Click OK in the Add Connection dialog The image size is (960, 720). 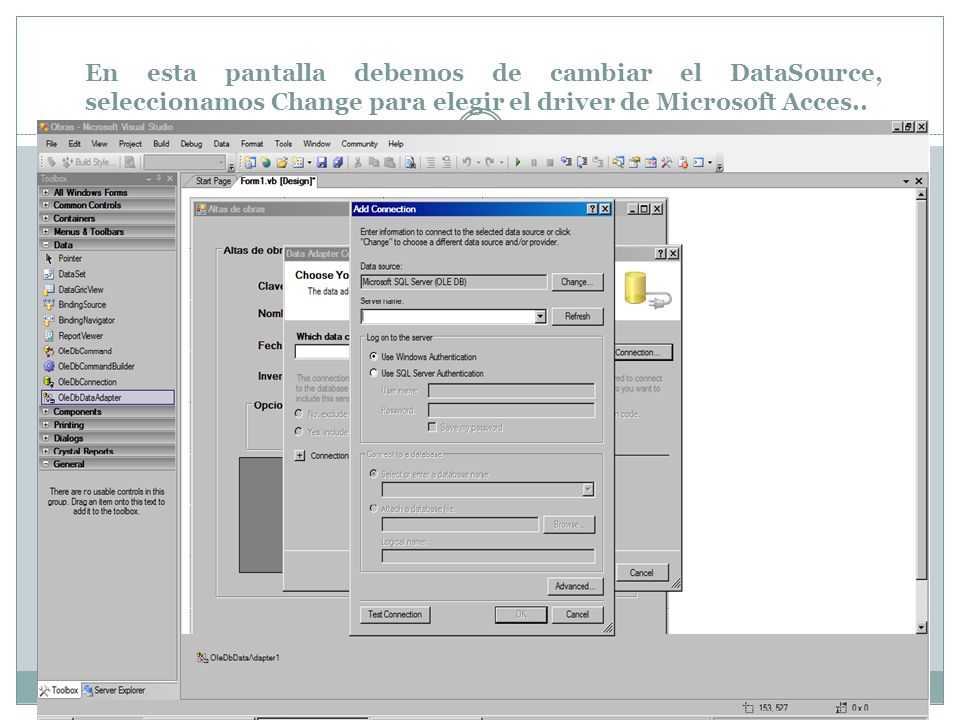[521, 614]
